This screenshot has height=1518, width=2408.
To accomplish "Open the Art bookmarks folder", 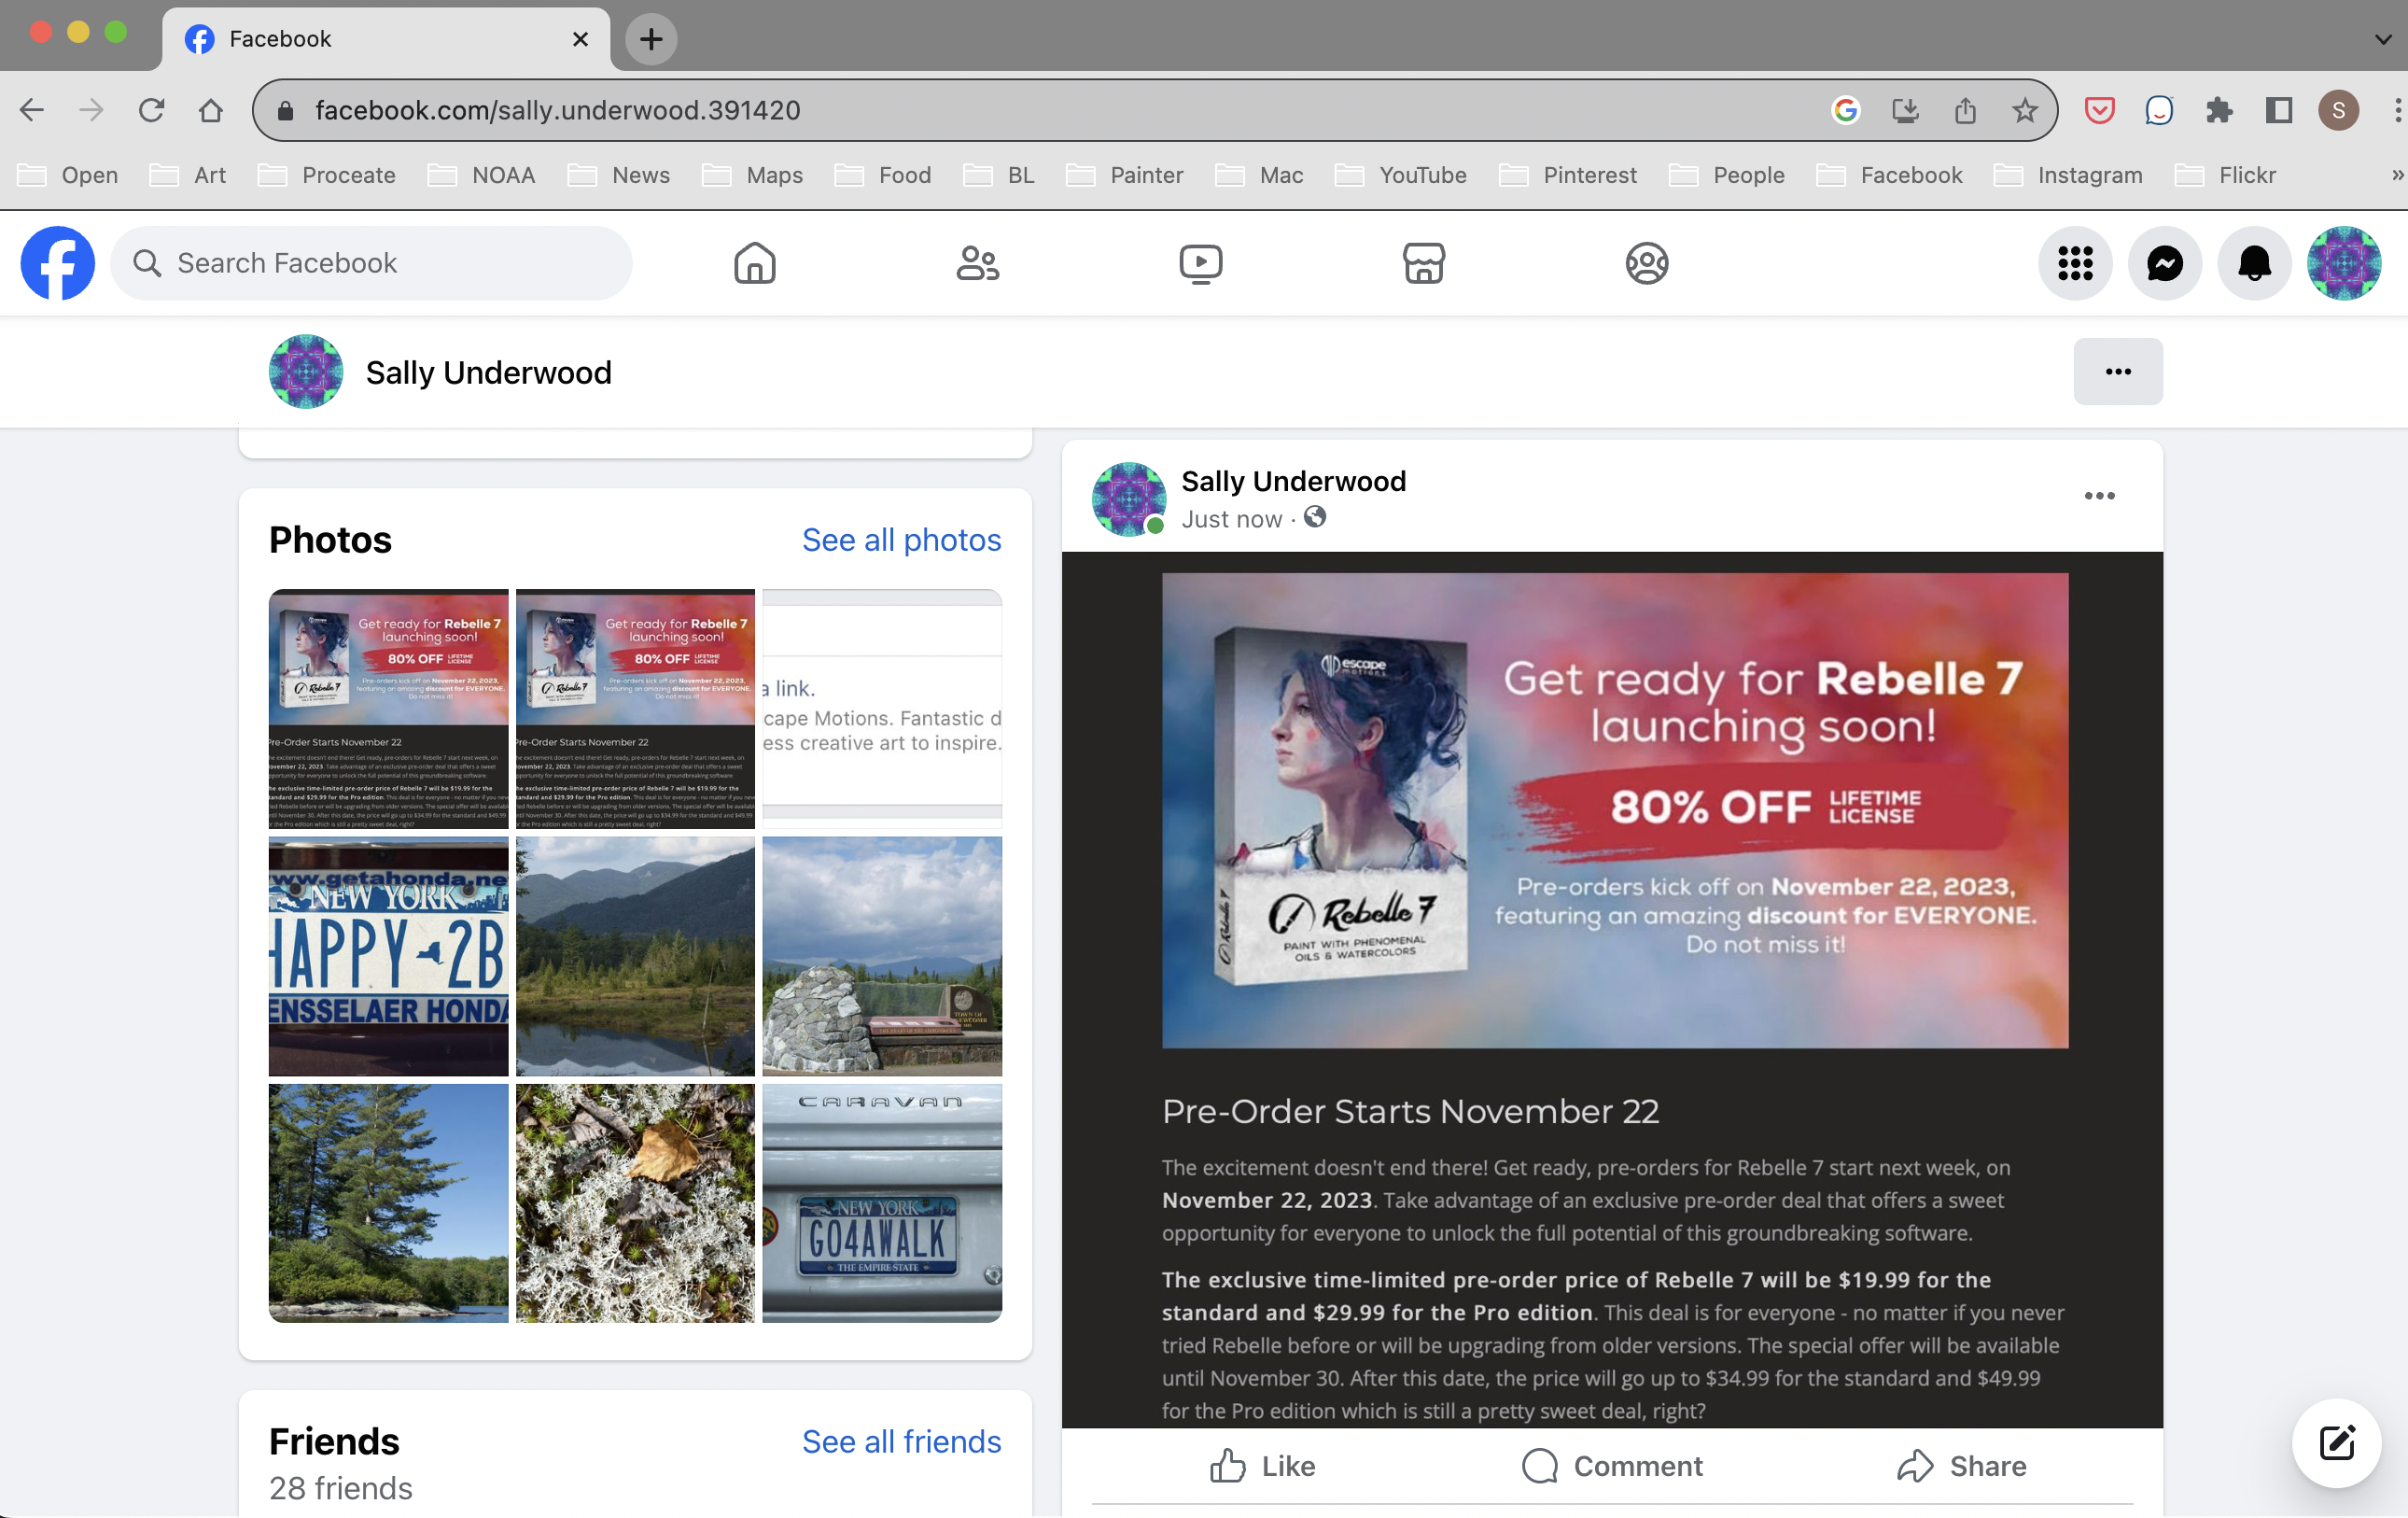I will [x=188, y=175].
